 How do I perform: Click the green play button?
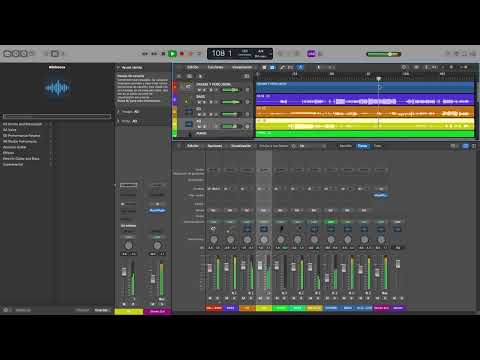(x=172, y=53)
